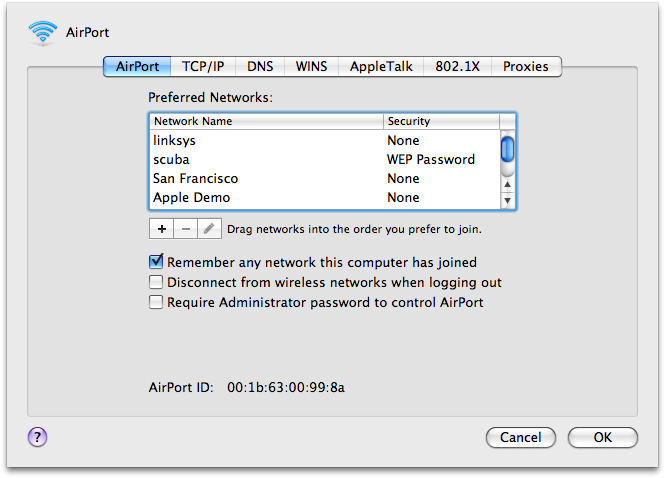Image resolution: width=665 pixels, height=478 pixels.
Task: Switch to the TCP/IP tab
Action: (x=203, y=67)
